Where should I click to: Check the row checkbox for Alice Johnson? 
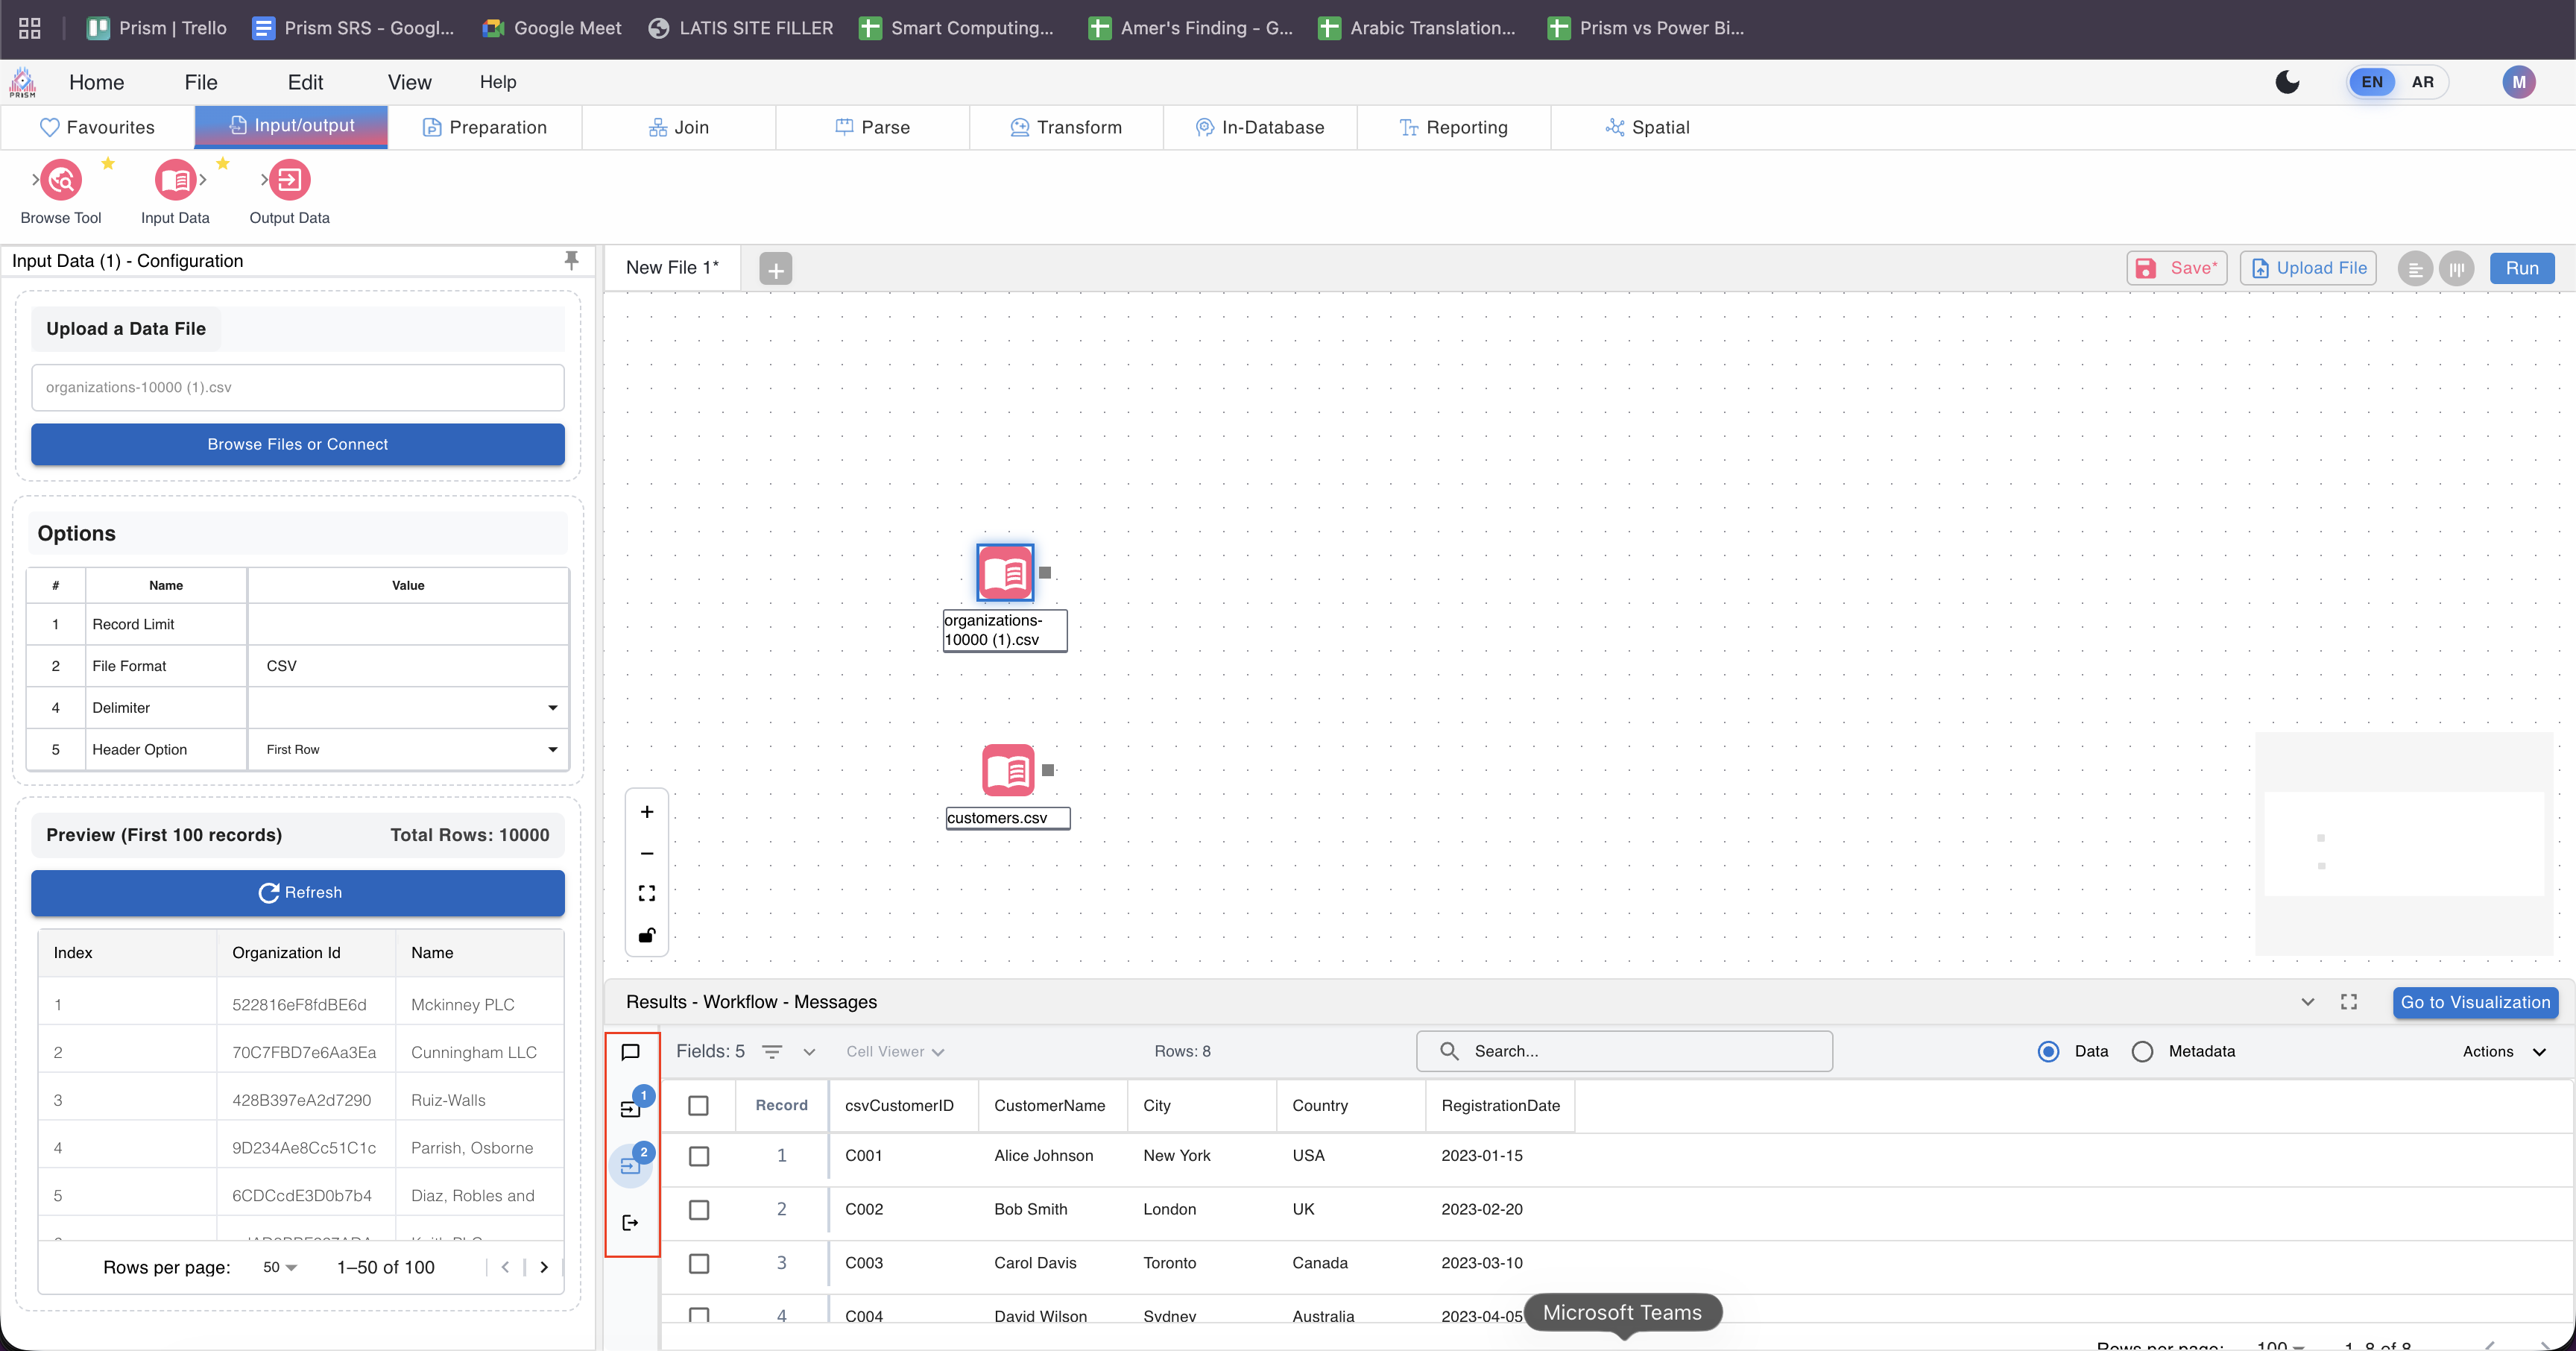(699, 1156)
